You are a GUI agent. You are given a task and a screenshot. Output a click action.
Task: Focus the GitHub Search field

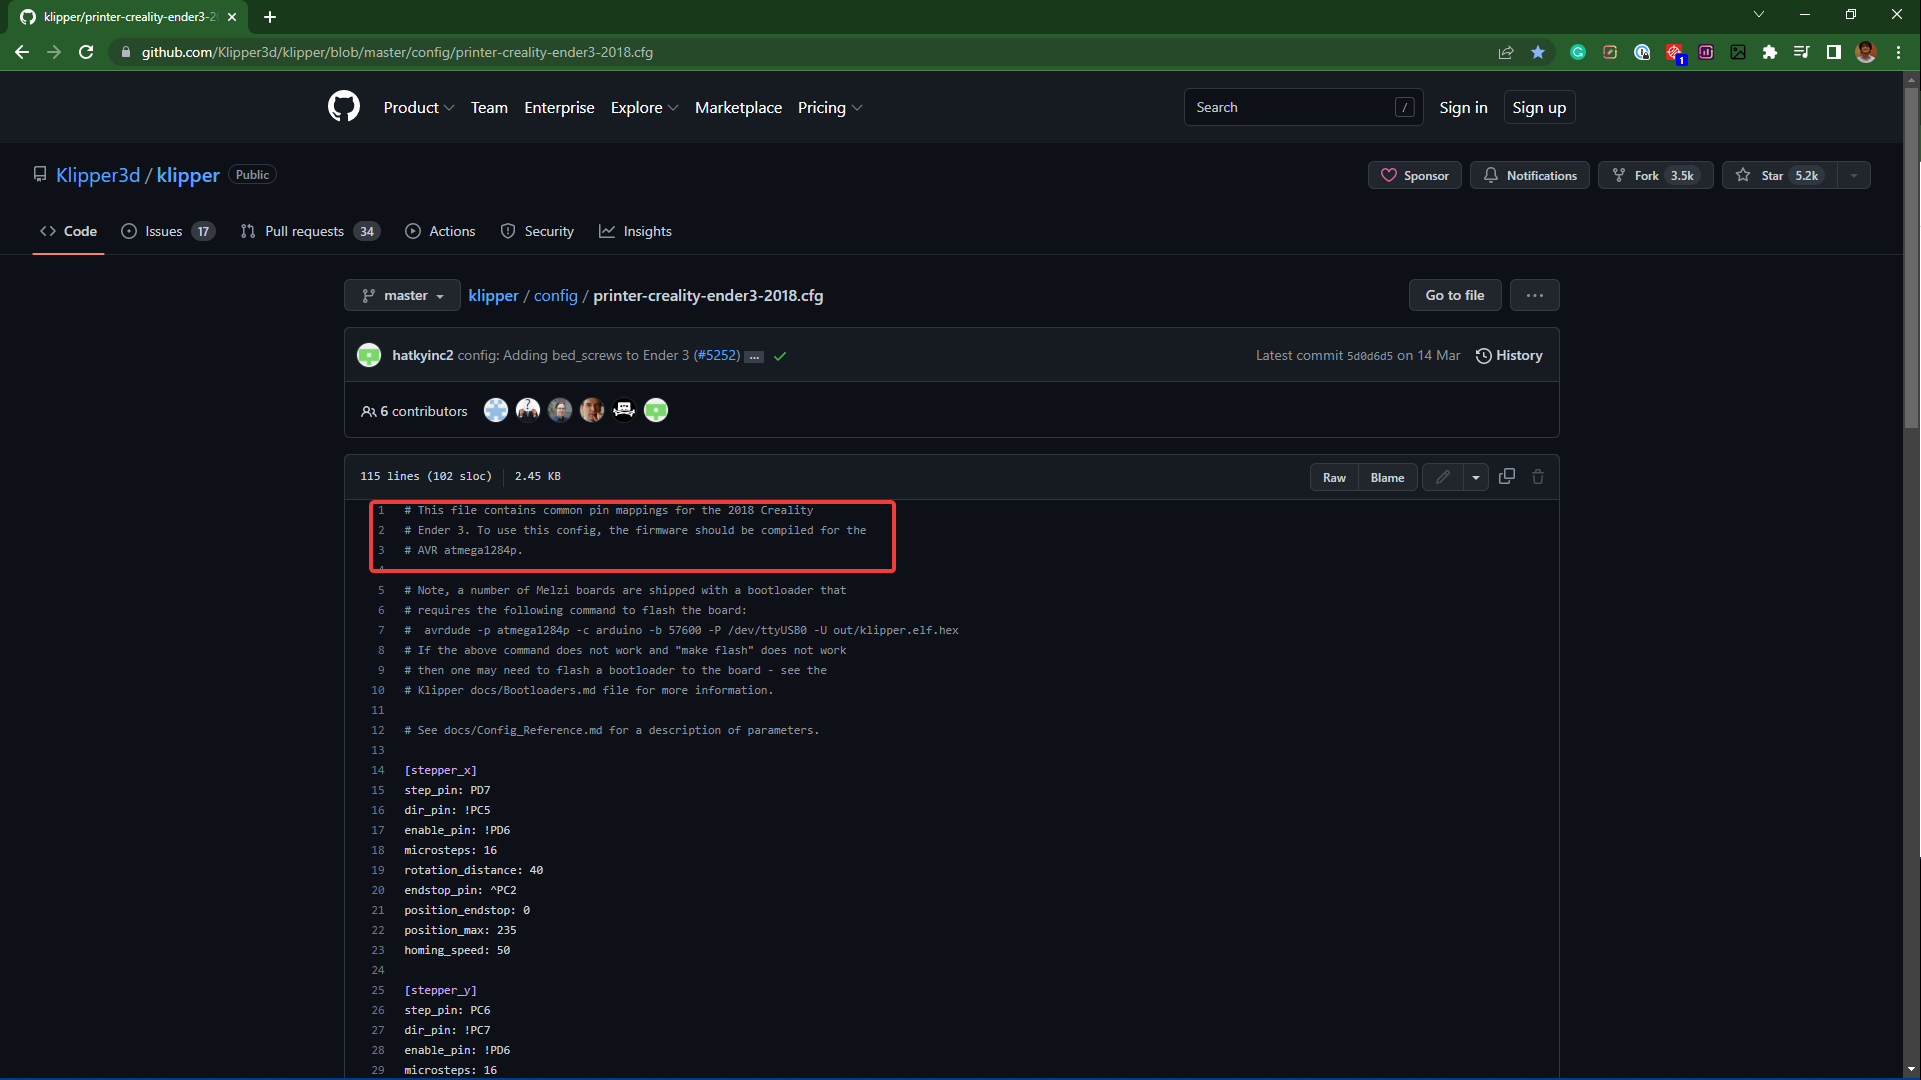click(1303, 107)
